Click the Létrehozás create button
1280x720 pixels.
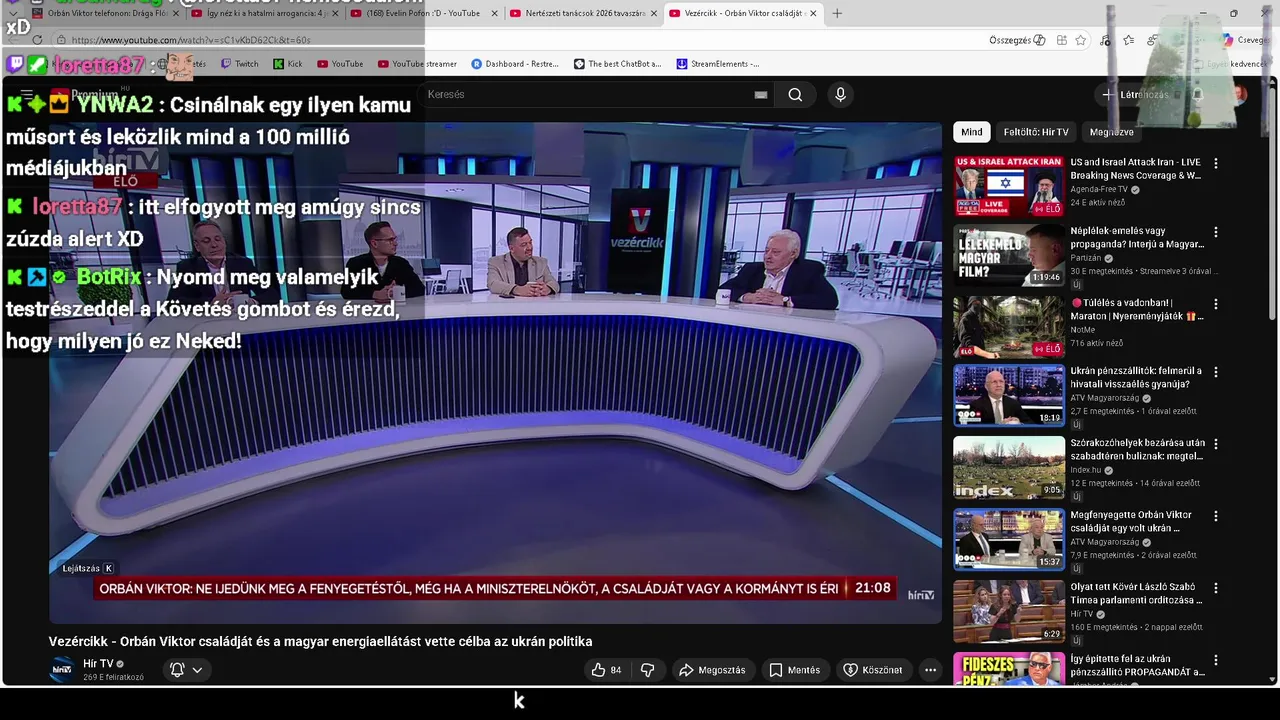coord(1135,94)
